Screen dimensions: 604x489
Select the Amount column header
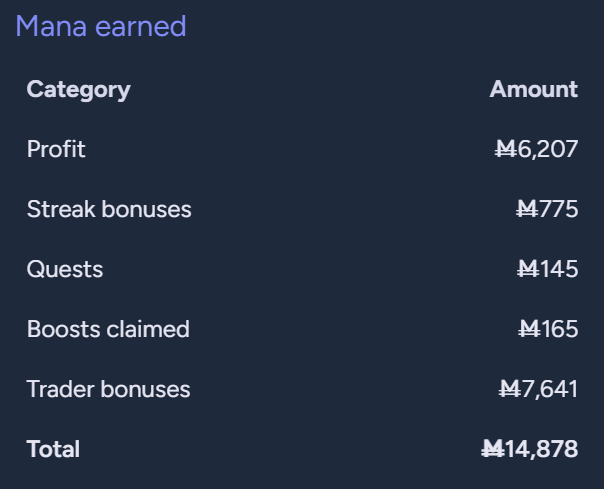click(534, 89)
